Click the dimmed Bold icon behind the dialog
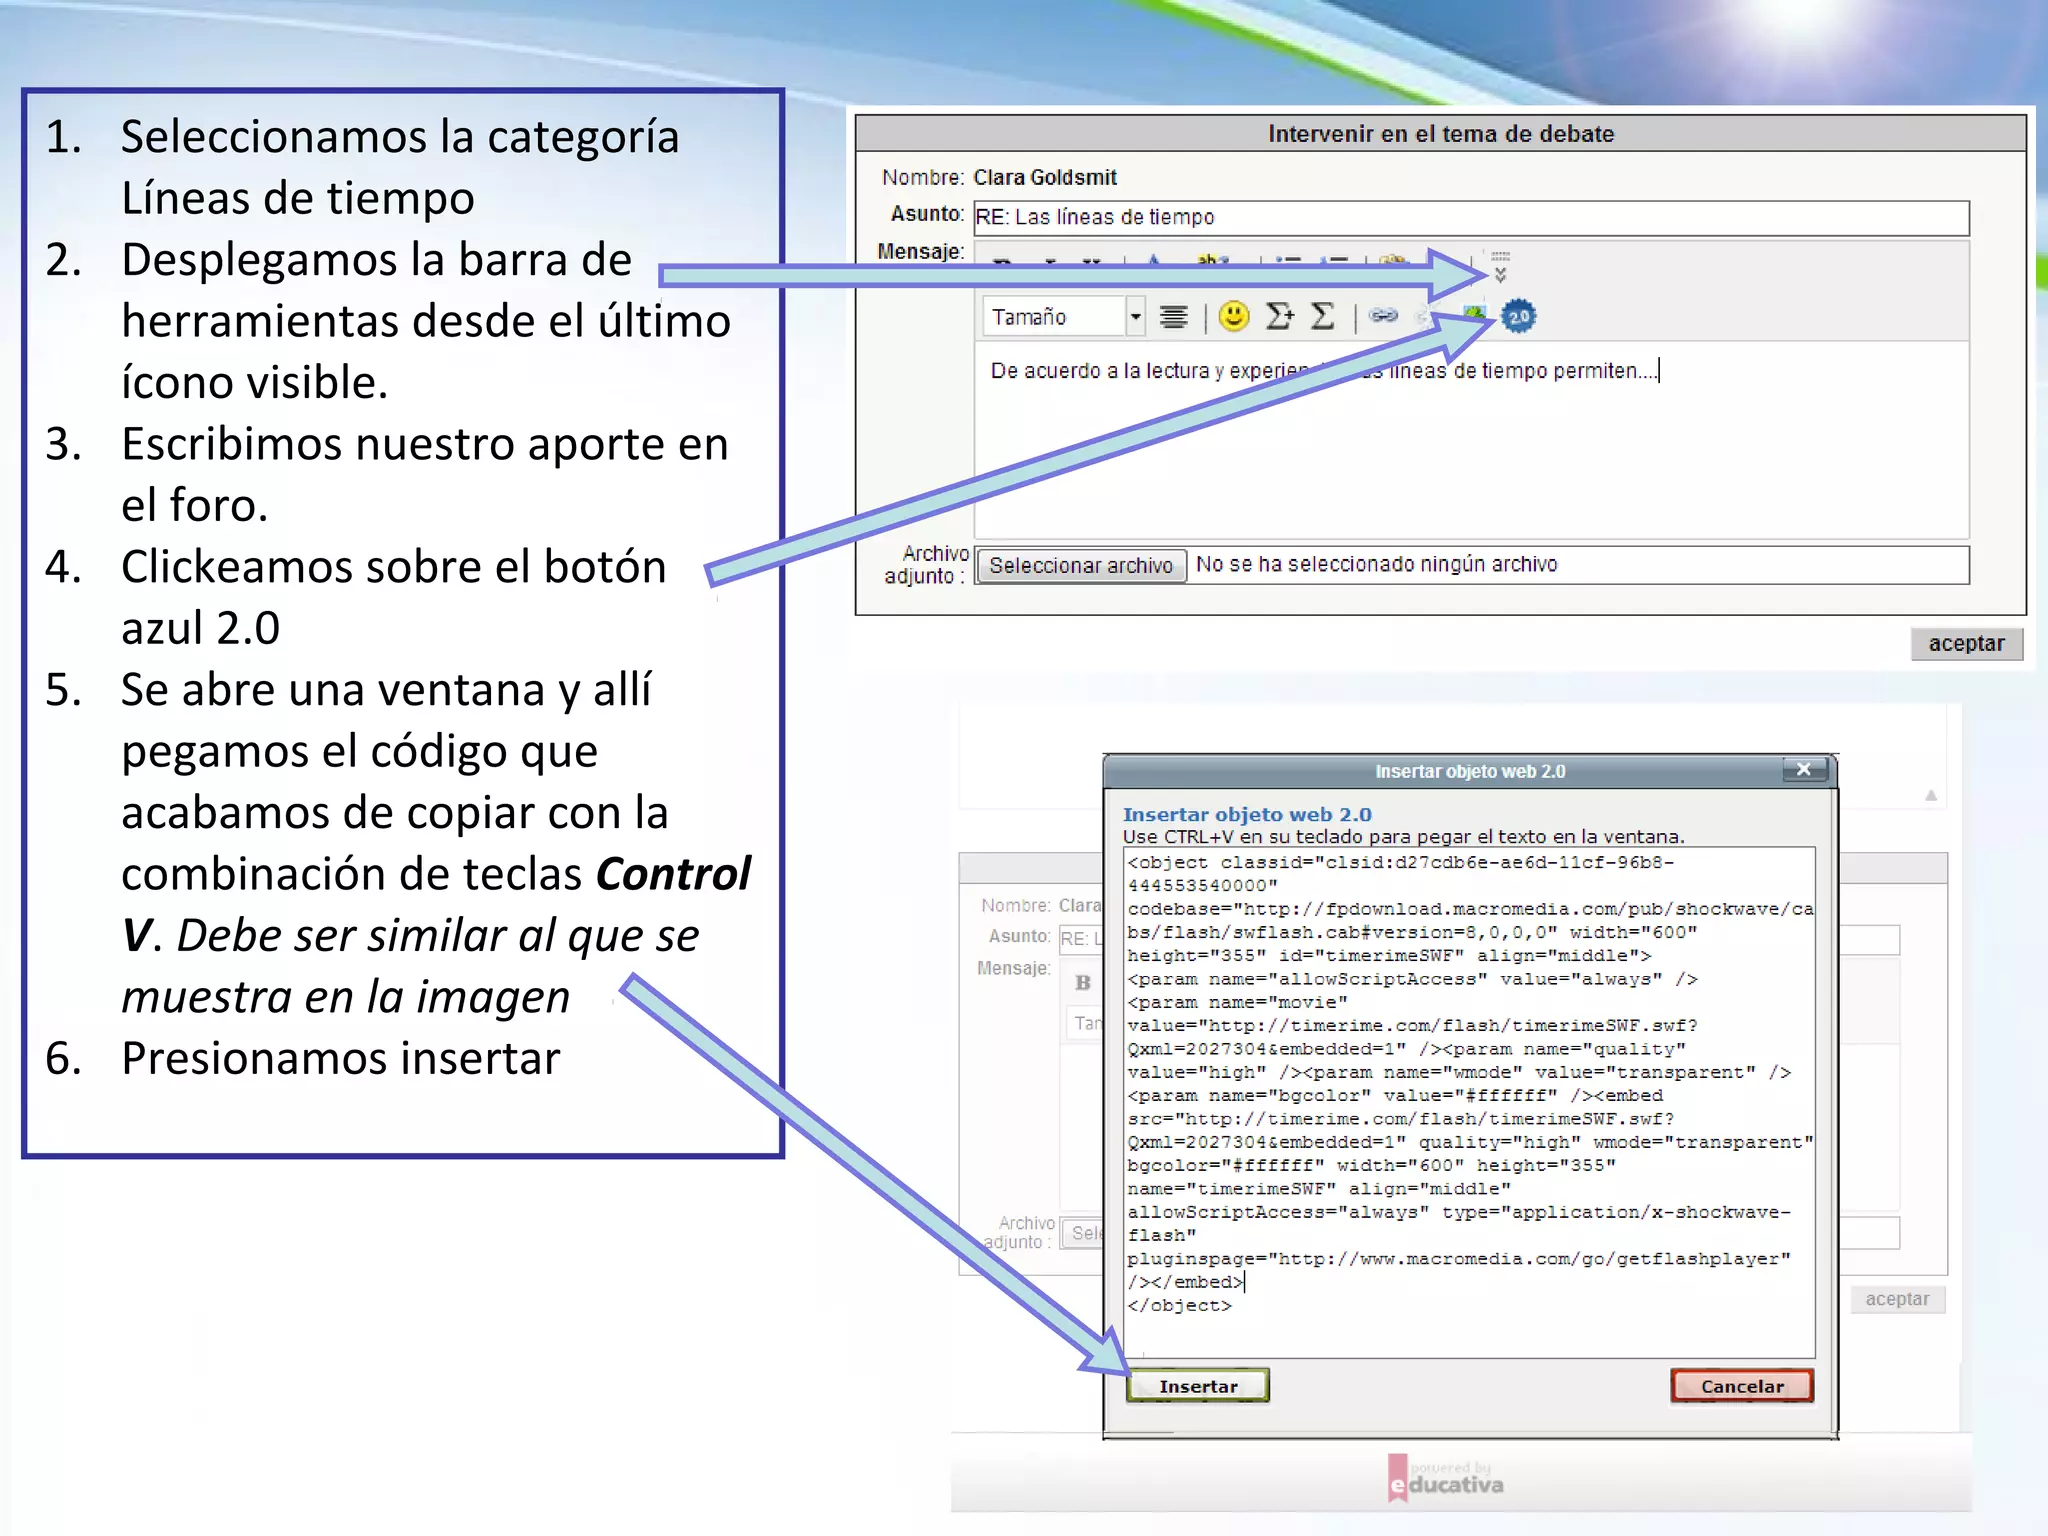This screenshot has height=1536, width=2048. click(x=1082, y=982)
